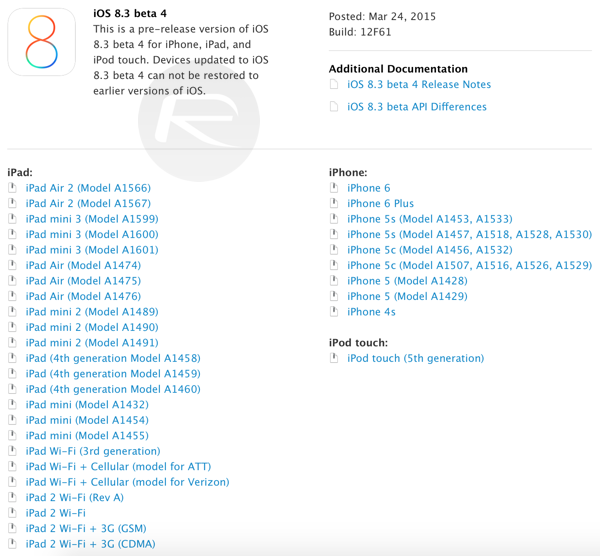Select iPad 2 Wi-Fi + 3G (GSM) link
Image resolution: width=600 pixels, height=556 pixels.
tap(86, 528)
